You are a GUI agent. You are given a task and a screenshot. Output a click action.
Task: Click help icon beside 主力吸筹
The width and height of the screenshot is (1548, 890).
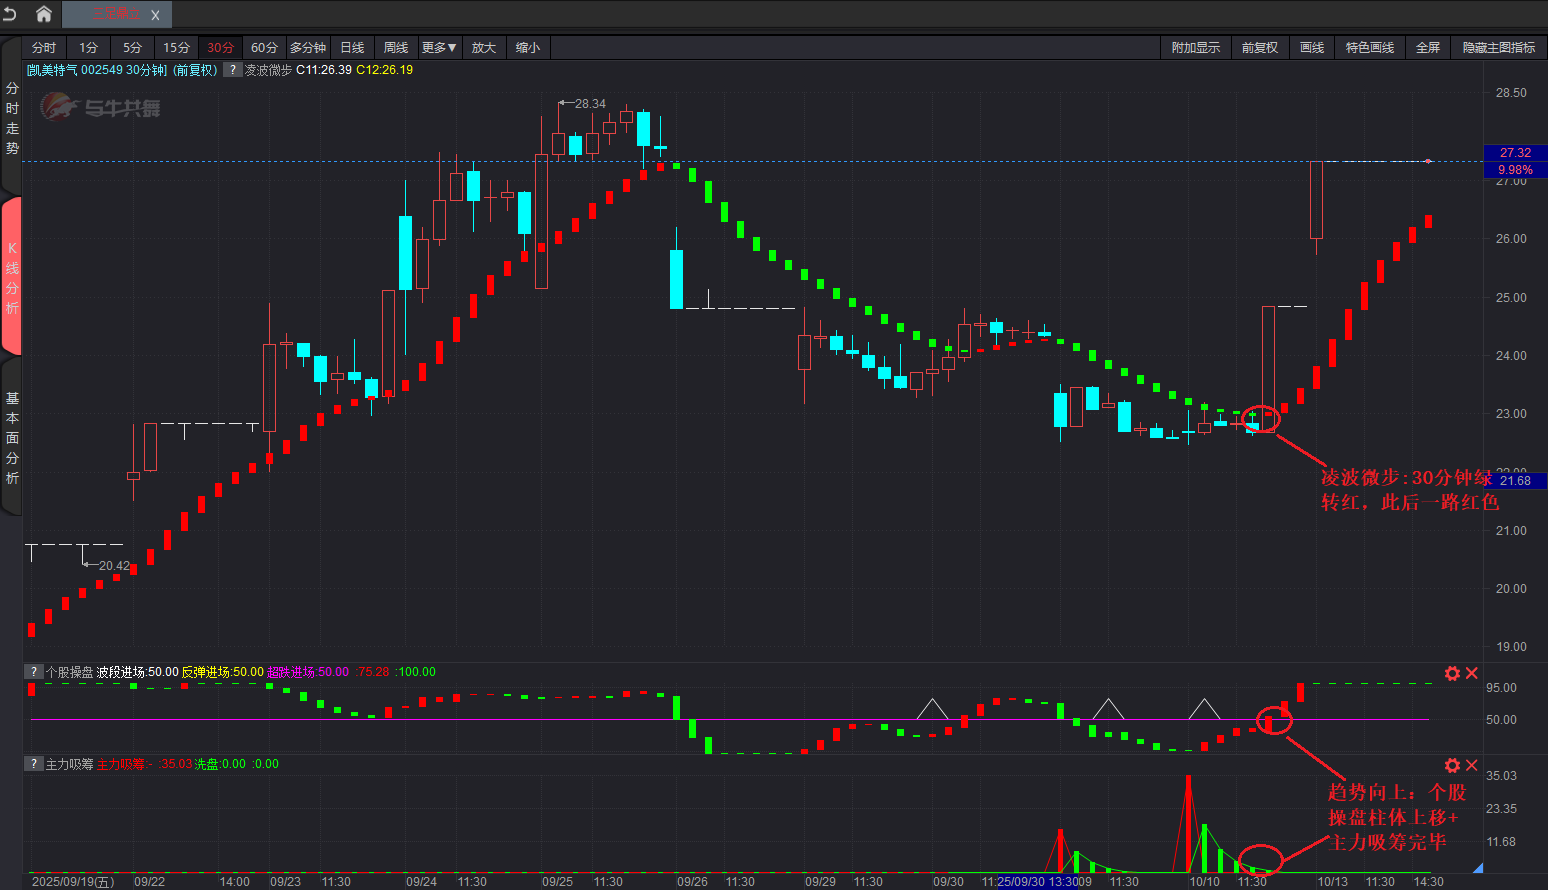[x=34, y=764]
